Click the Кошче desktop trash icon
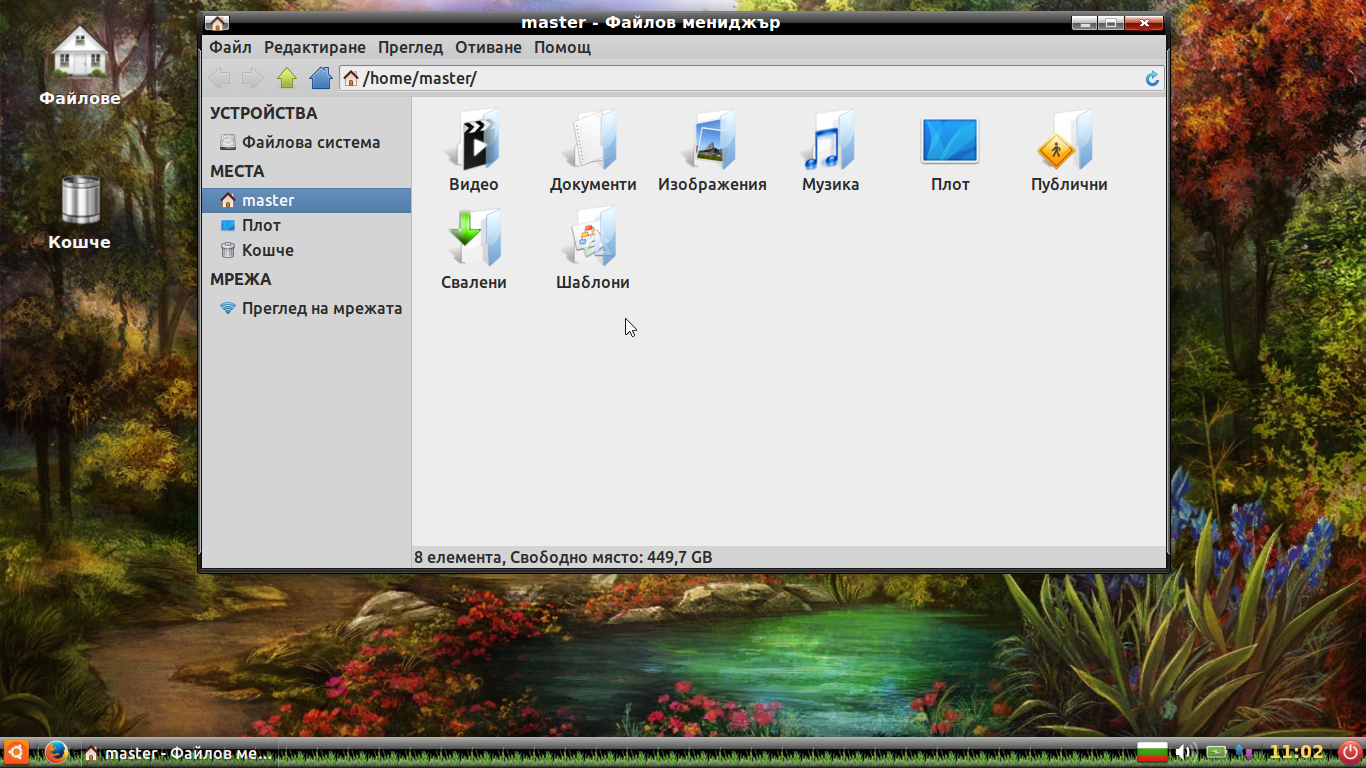The height and width of the screenshot is (768, 1366). coord(80,213)
